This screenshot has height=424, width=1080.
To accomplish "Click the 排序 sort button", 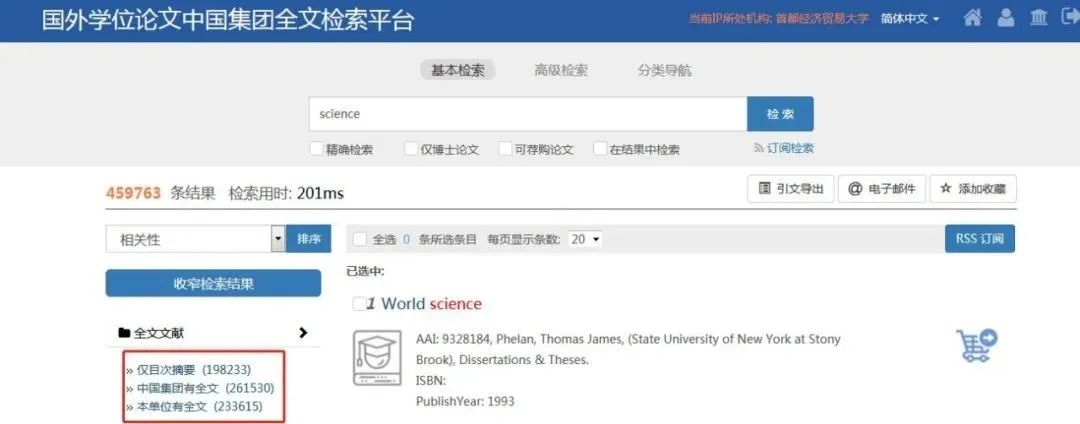I will (x=309, y=239).
